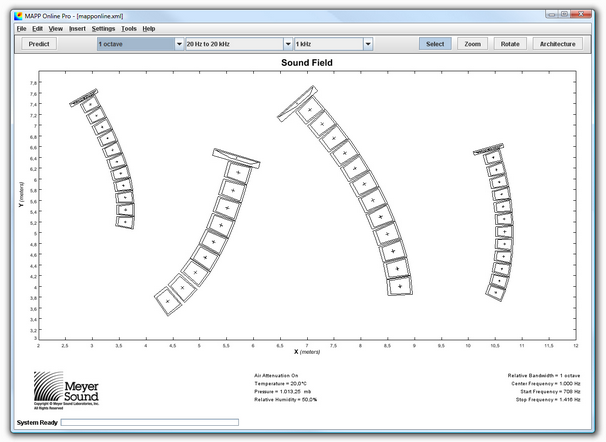
Task: Open the Tools menu
Action: click(x=129, y=29)
